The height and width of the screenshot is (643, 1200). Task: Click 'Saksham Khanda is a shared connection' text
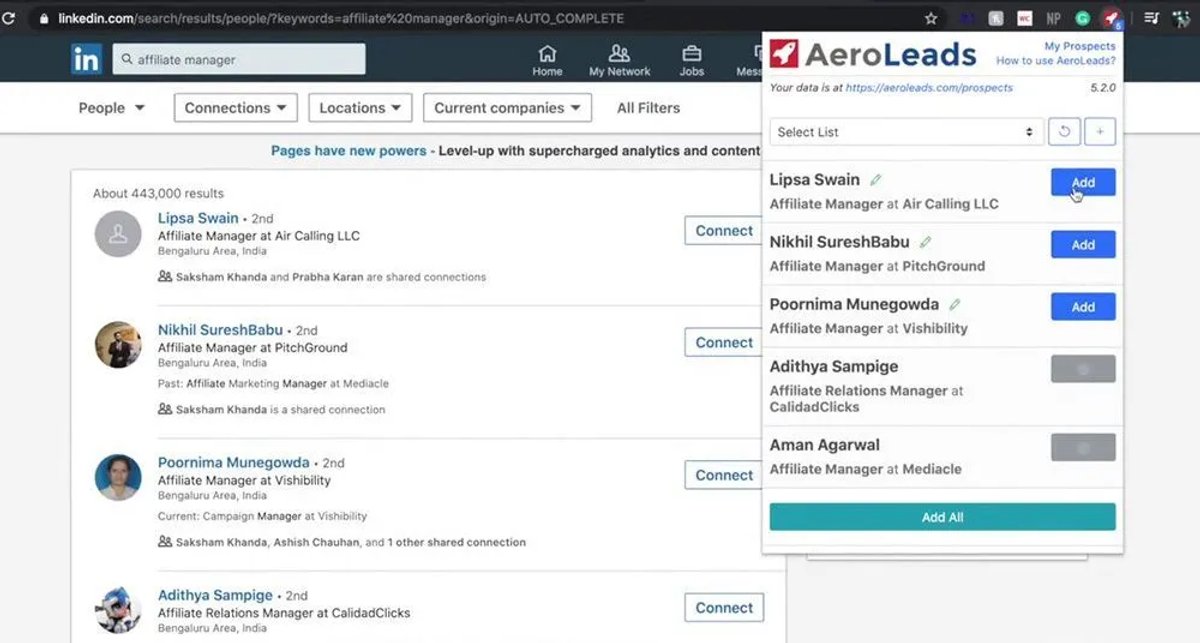[272, 409]
